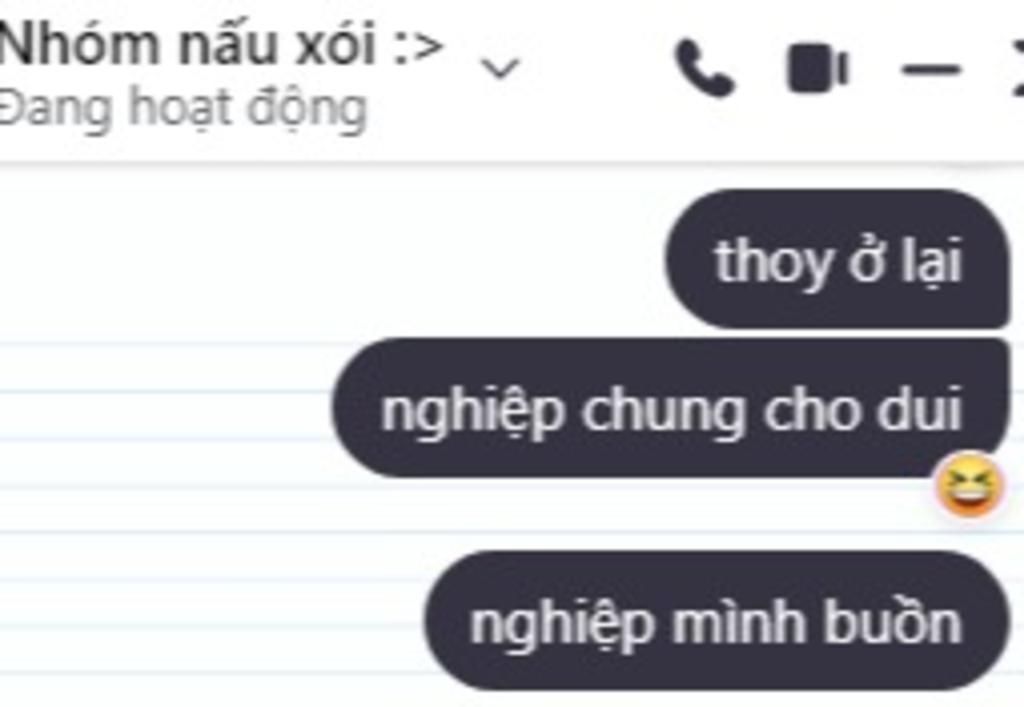View who reacted with the laughing face

[969, 486]
